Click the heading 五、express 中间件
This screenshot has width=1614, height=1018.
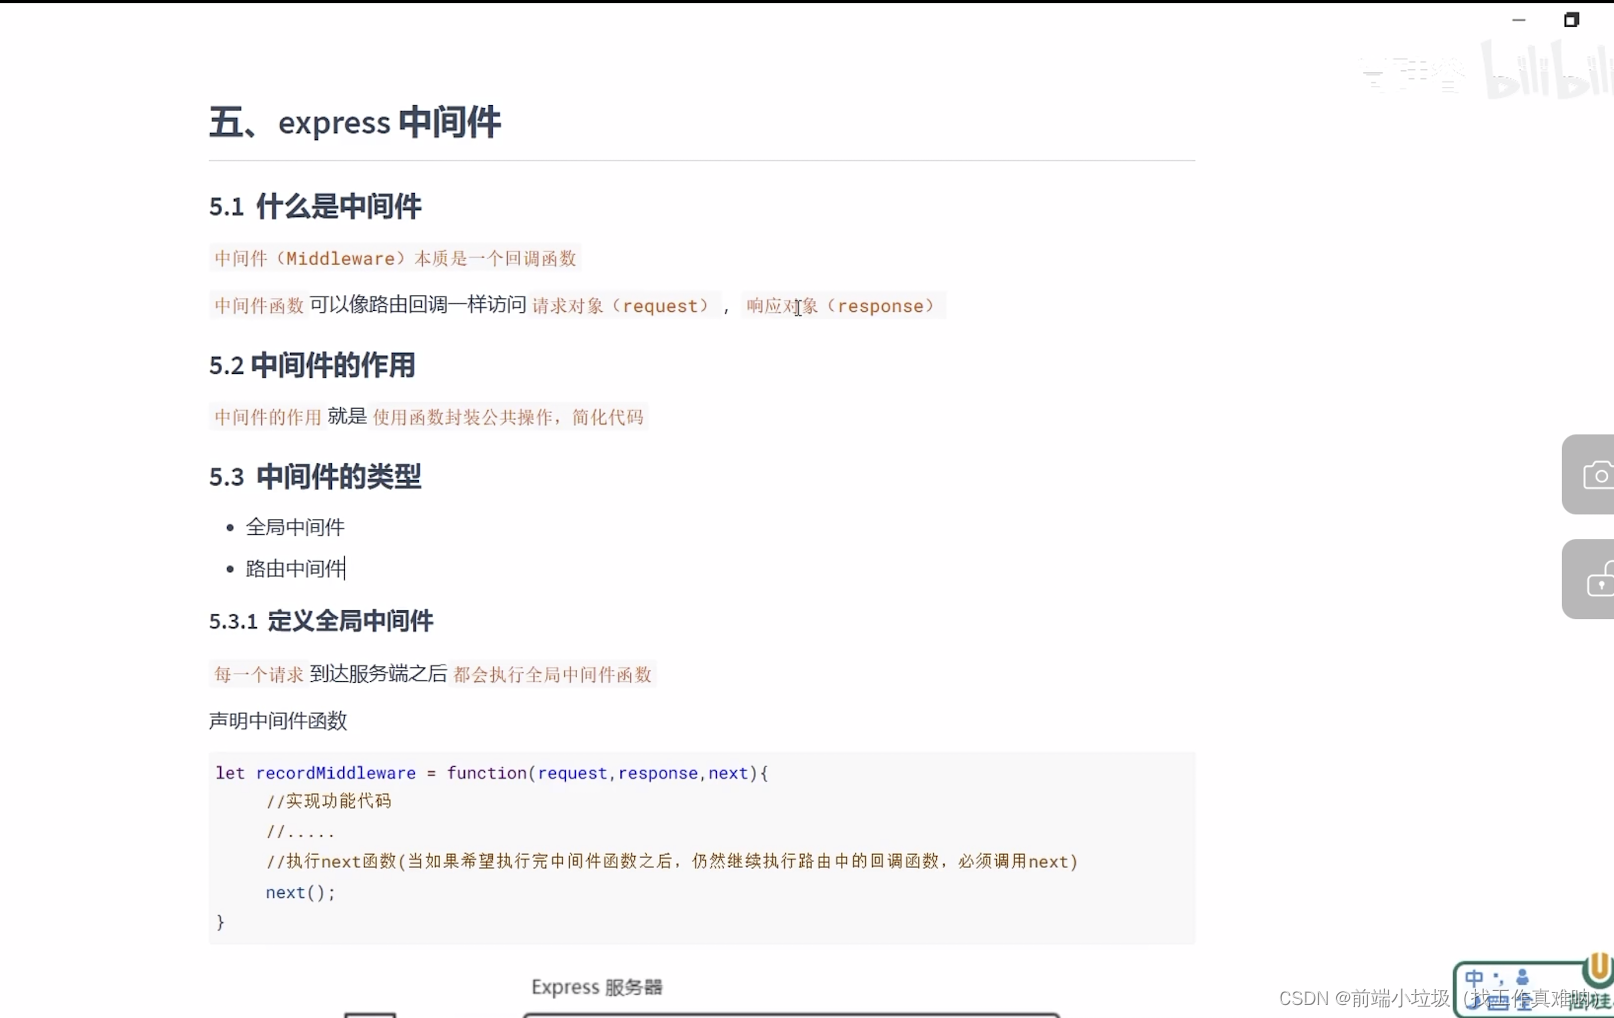(354, 122)
